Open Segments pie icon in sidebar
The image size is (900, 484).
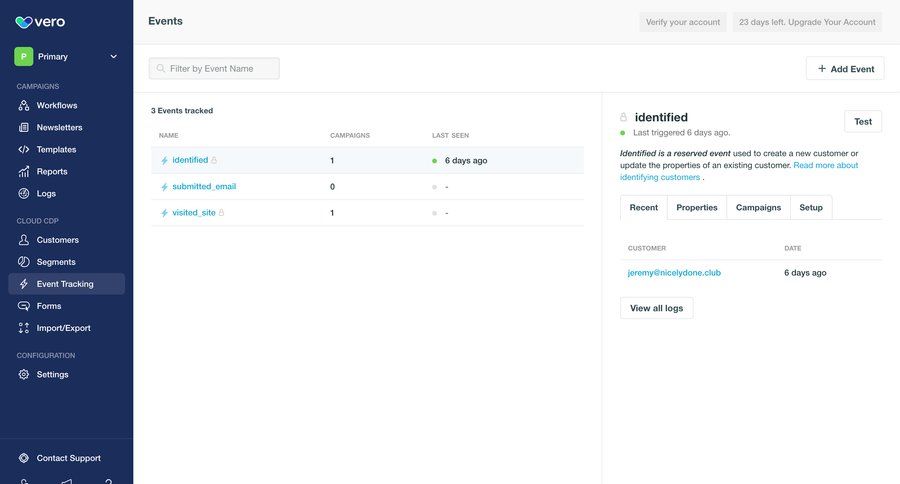pyautogui.click(x=24, y=262)
